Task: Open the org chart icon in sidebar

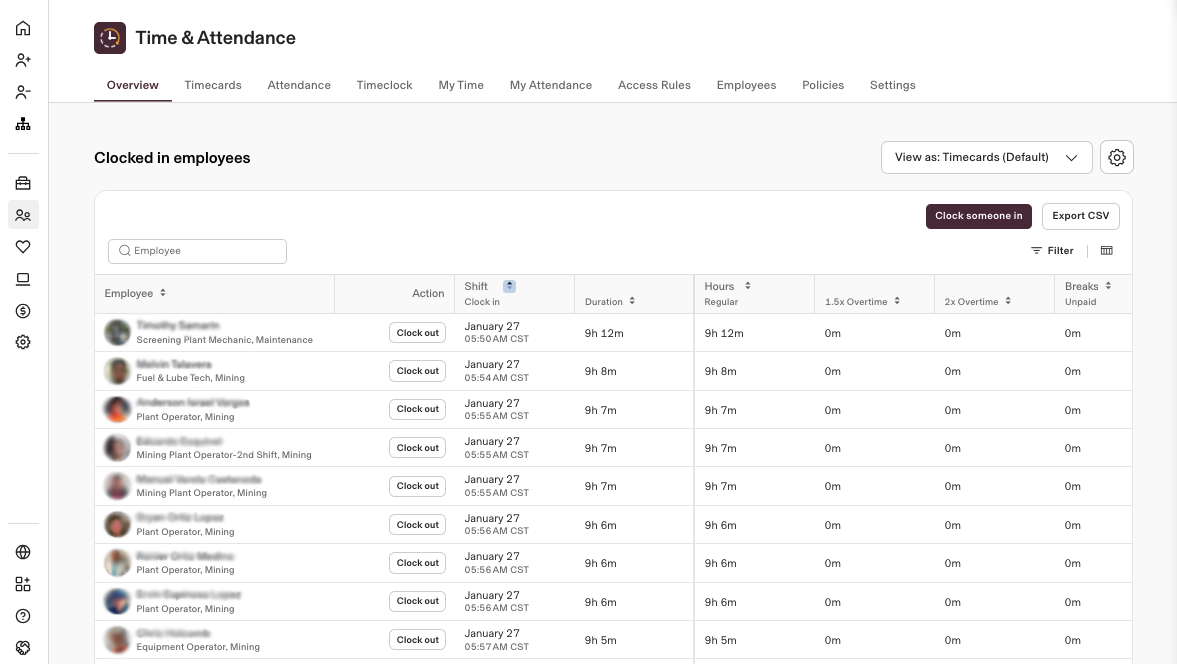Action: [x=23, y=124]
